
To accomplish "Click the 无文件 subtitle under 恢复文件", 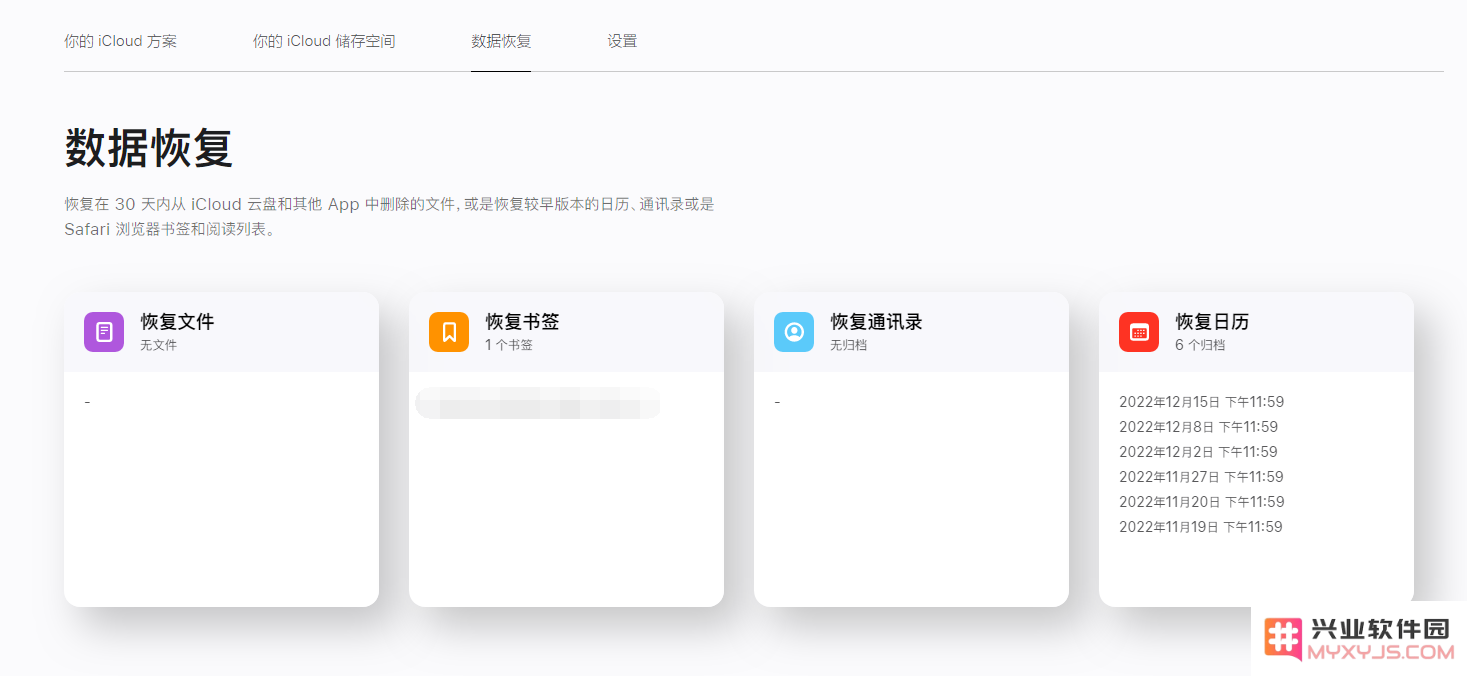I will click(x=158, y=345).
